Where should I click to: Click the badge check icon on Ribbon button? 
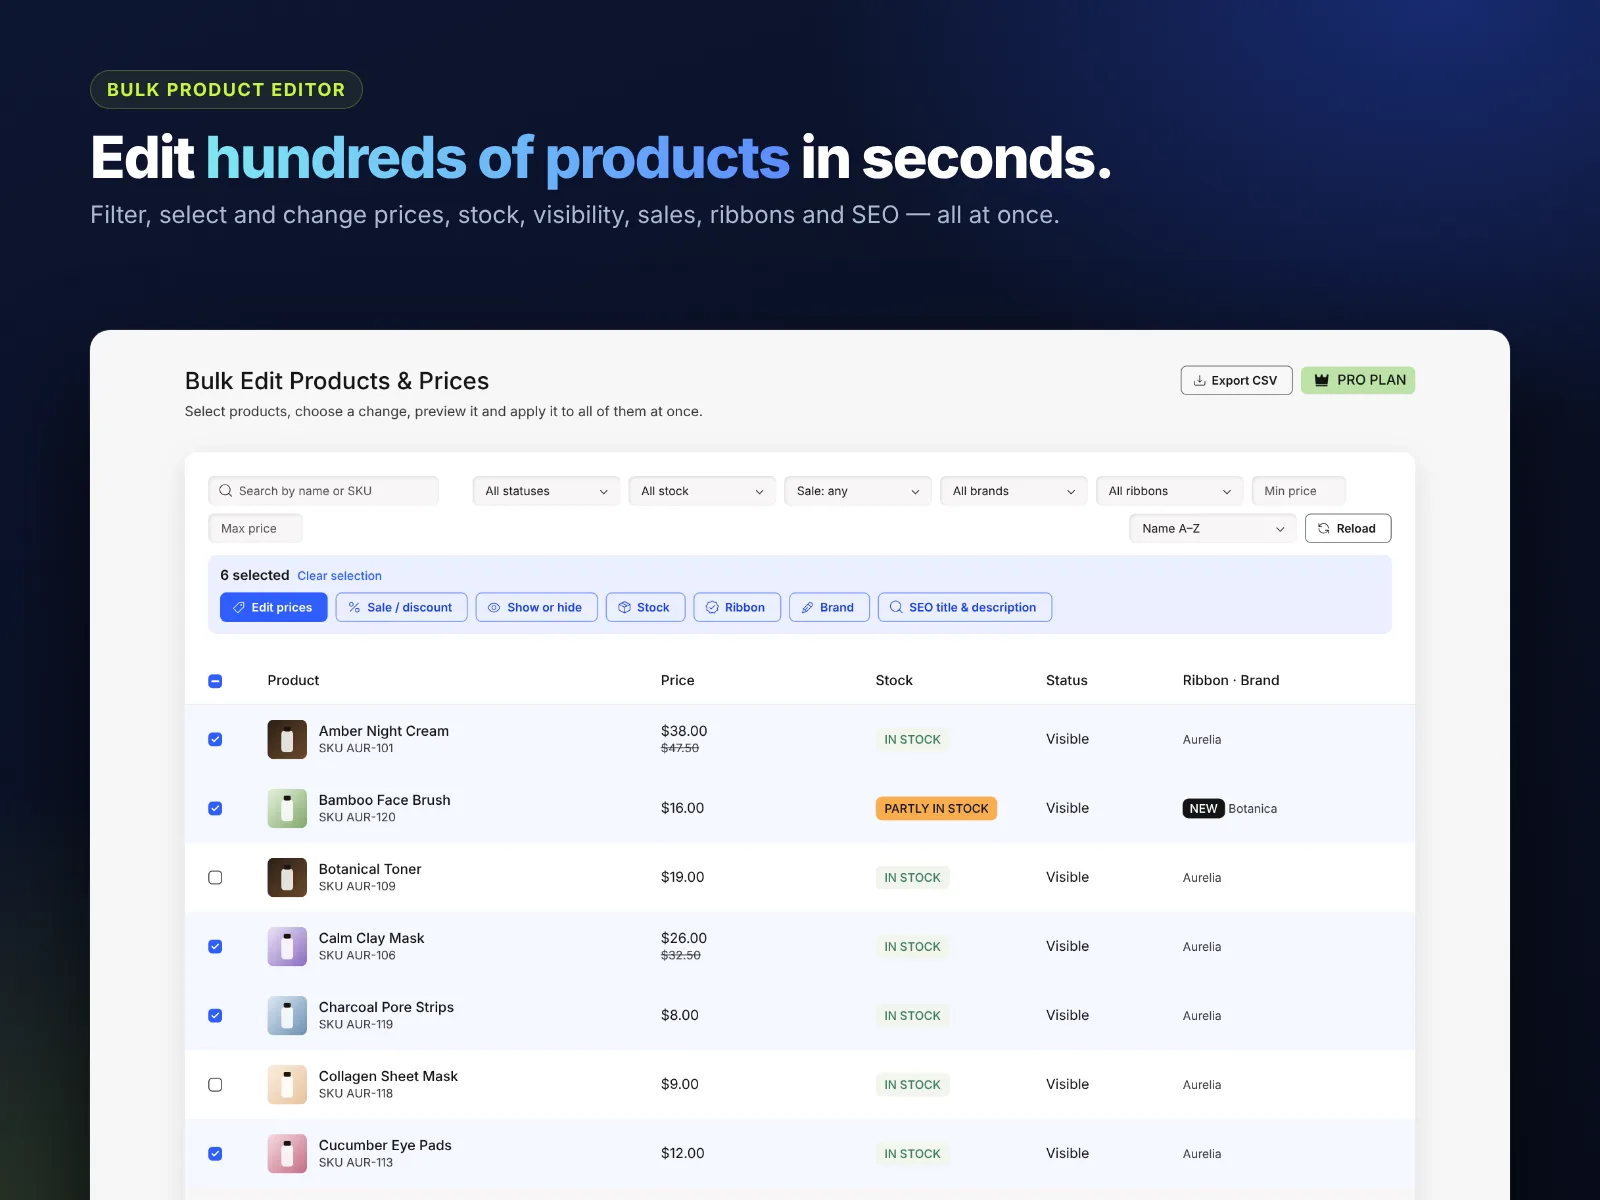(x=712, y=607)
